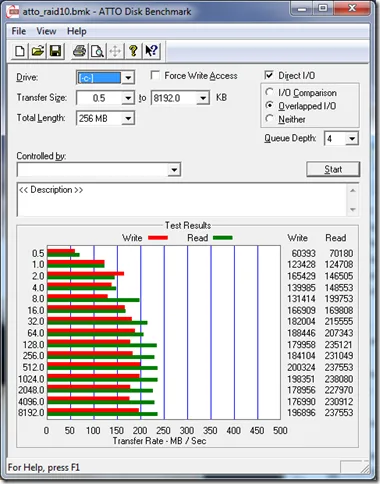
Task: Open the minimum Transfer Size 0.5 dropdown
Action: (x=128, y=98)
